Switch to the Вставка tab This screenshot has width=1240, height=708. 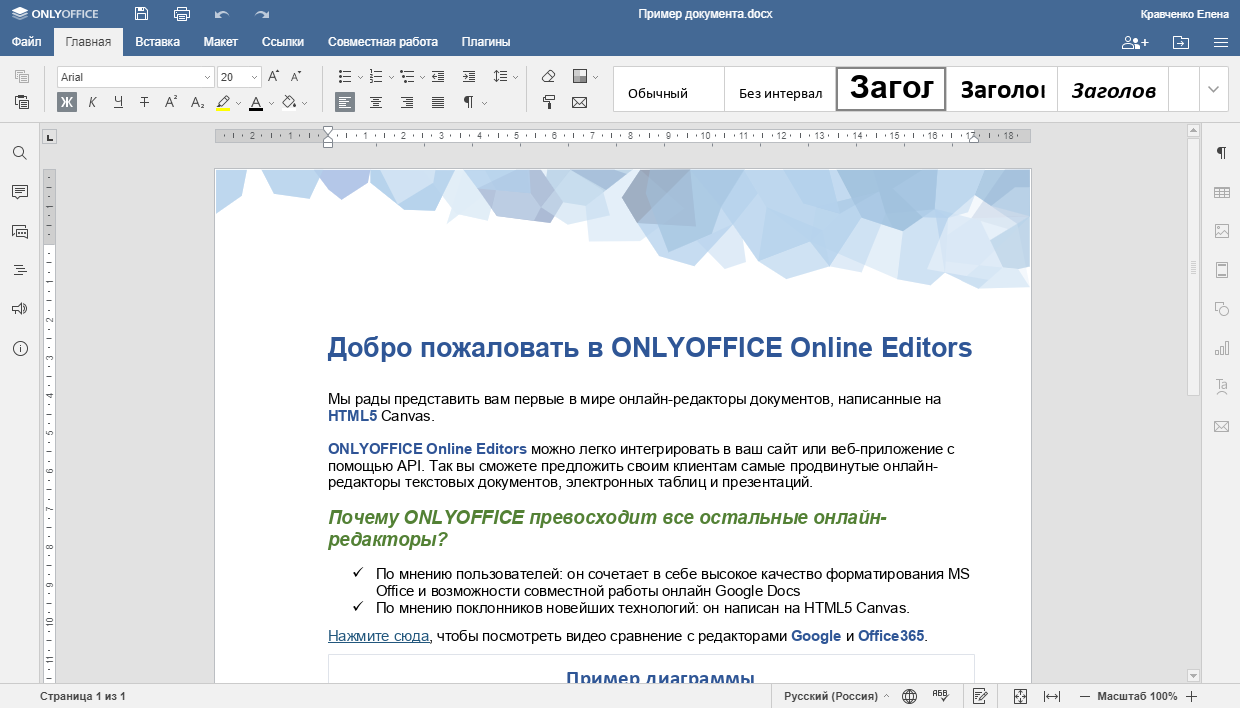click(x=157, y=42)
